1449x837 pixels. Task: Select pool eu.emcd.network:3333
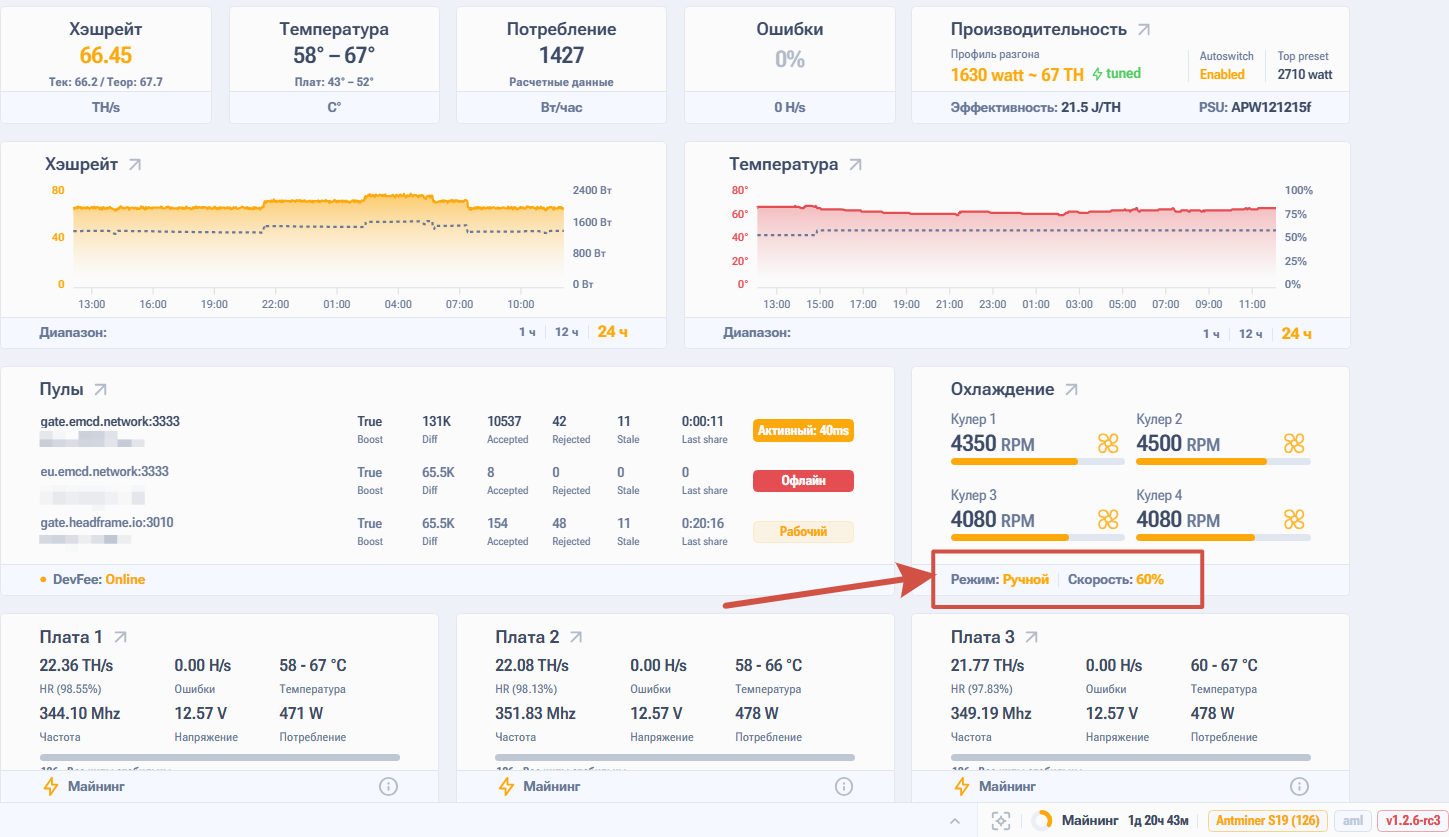coord(105,471)
